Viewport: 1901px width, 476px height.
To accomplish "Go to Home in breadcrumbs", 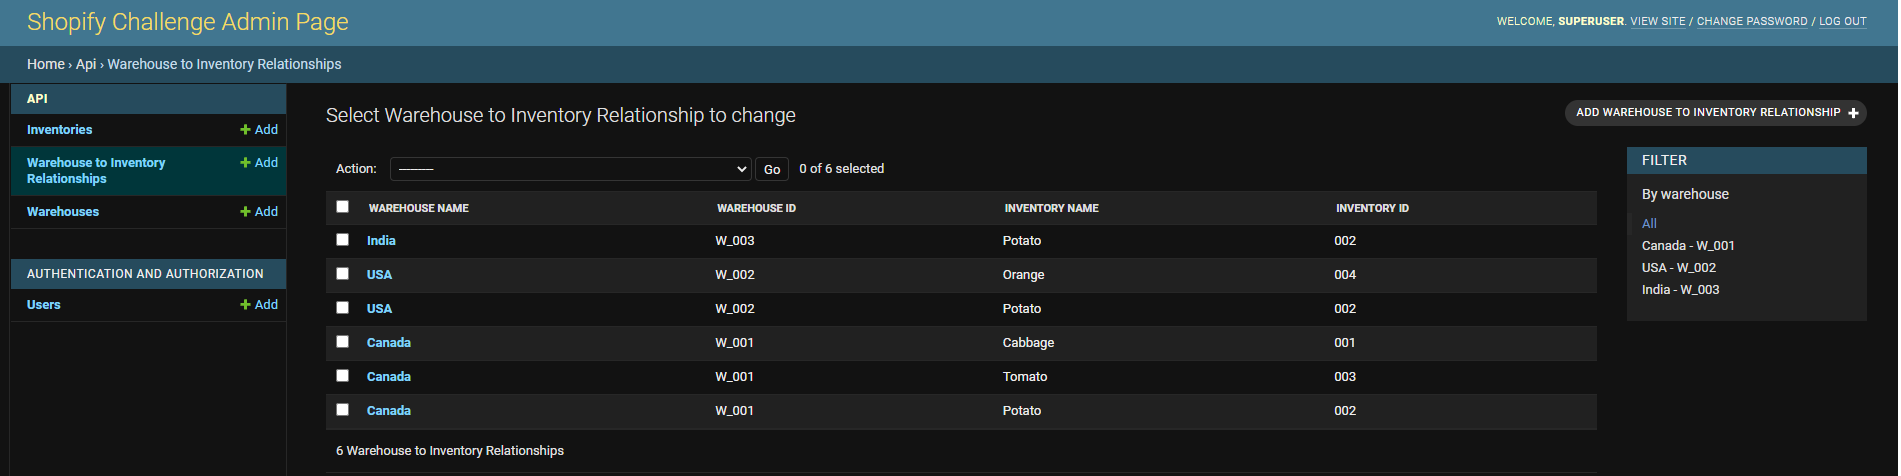I will point(46,64).
